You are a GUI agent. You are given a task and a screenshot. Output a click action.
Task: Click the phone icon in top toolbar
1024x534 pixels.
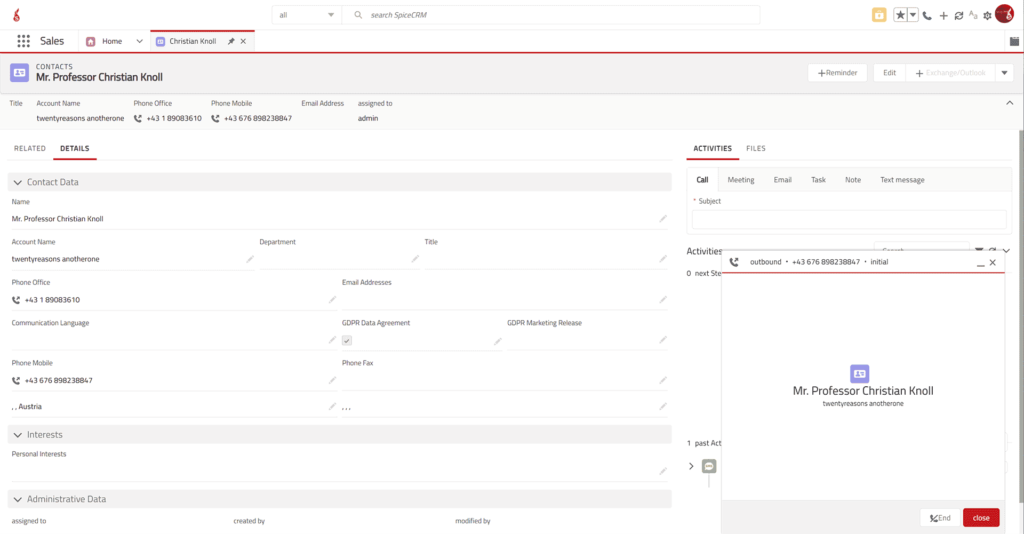point(927,15)
